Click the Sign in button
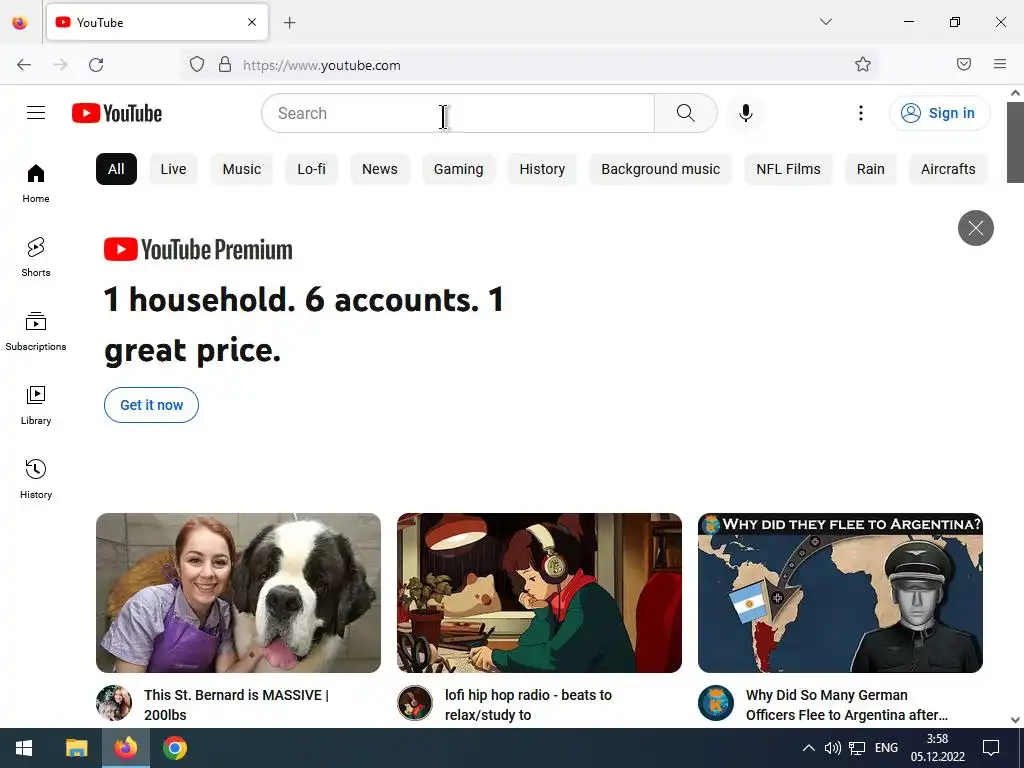The height and width of the screenshot is (768, 1024). point(940,113)
